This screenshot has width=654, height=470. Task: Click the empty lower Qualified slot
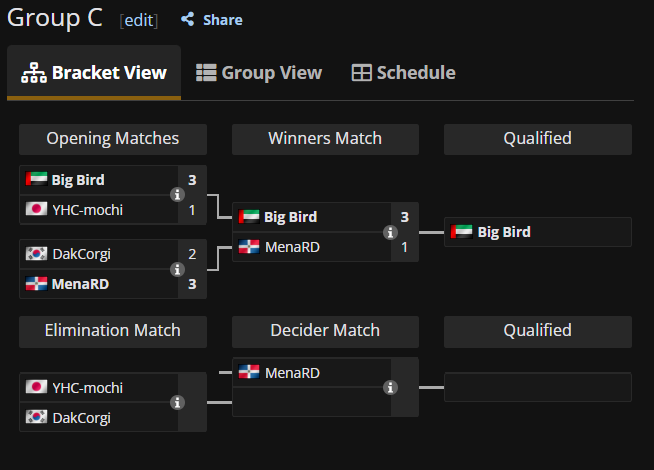(537, 387)
